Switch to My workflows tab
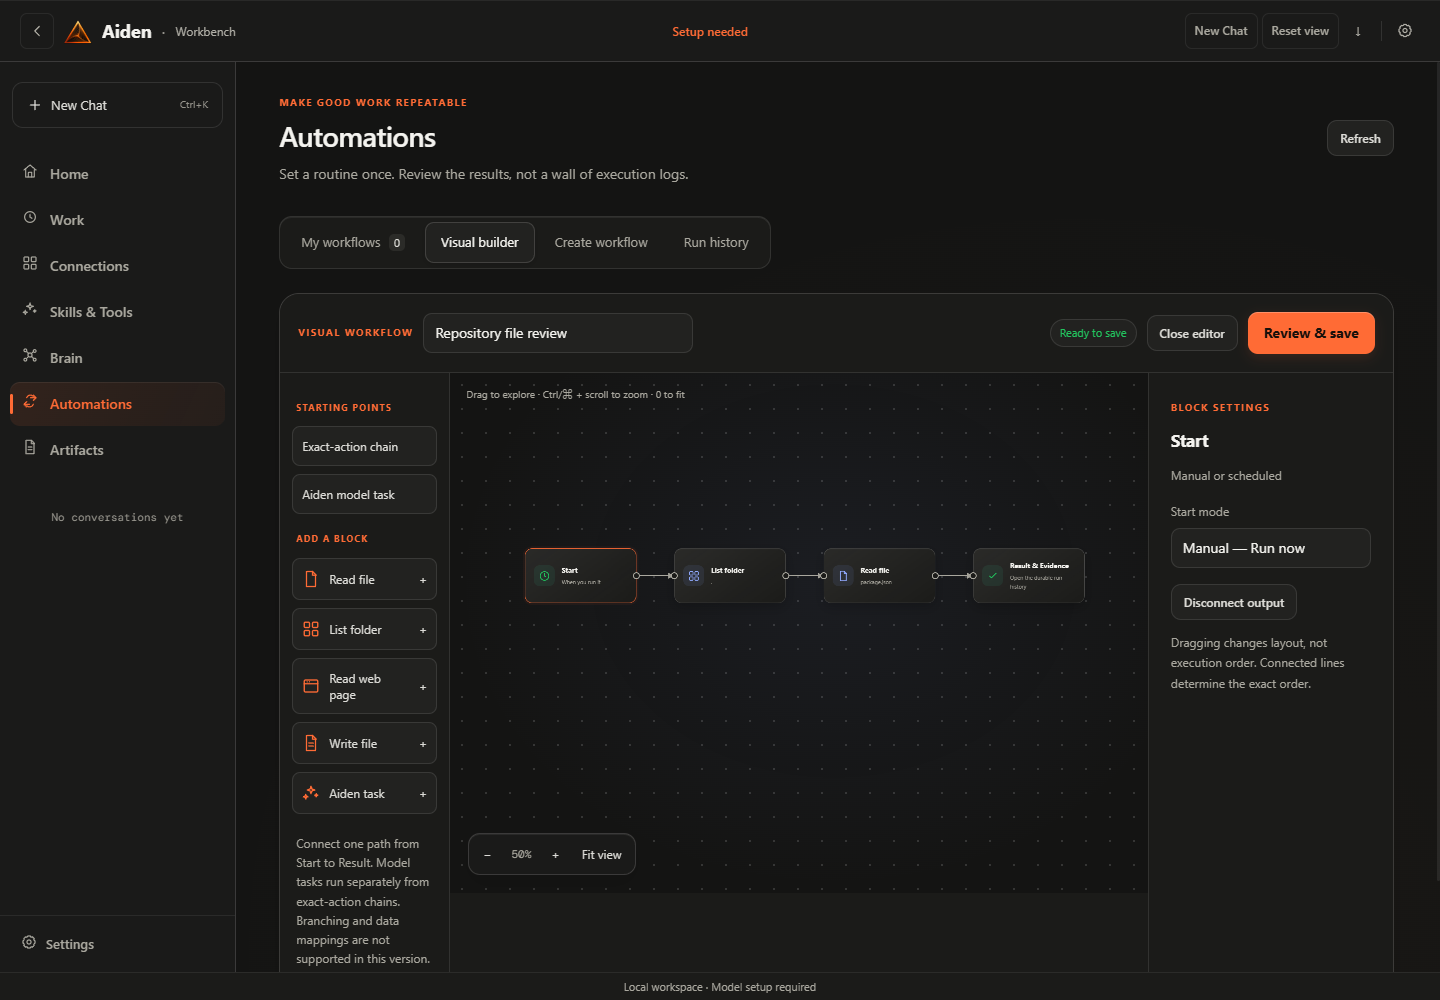1440x1000 pixels. coord(352,243)
